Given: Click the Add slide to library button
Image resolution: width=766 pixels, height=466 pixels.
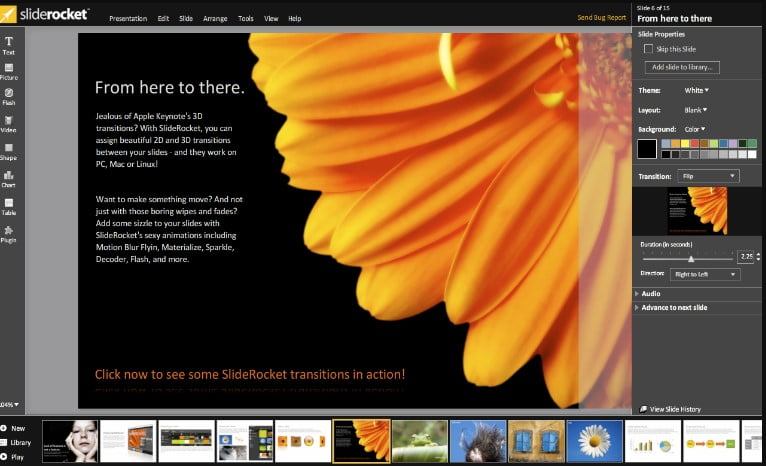Looking at the screenshot, I should [x=684, y=67].
